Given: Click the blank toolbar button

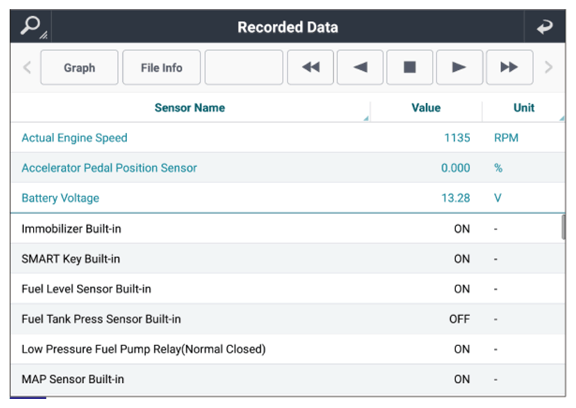Looking at the screenshot, I should (244, 68).
